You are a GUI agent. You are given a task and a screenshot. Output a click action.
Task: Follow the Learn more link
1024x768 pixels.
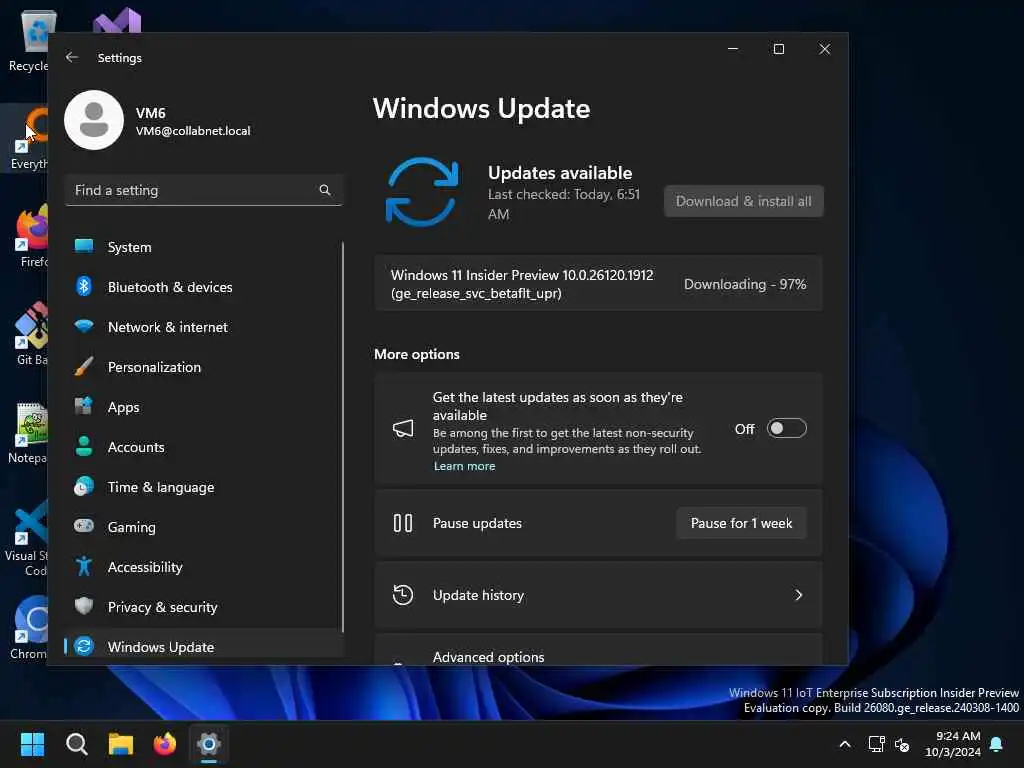(464, 466)
